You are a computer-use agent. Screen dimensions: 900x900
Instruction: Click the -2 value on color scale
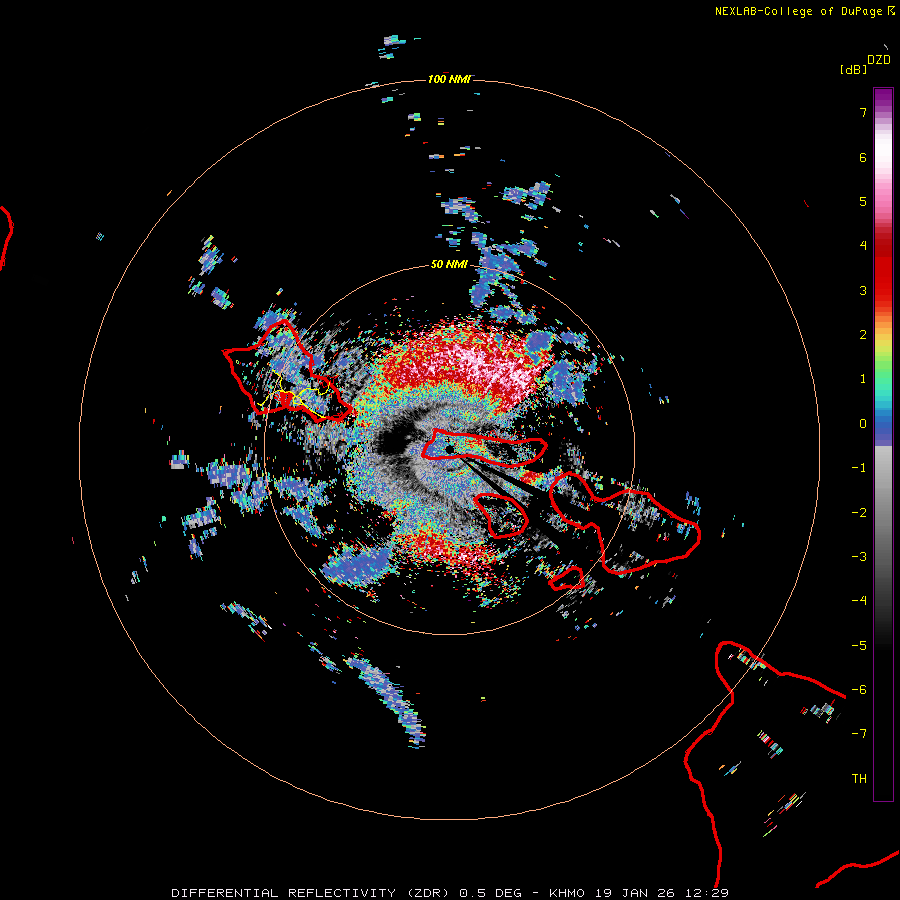(x=859, y=513)
